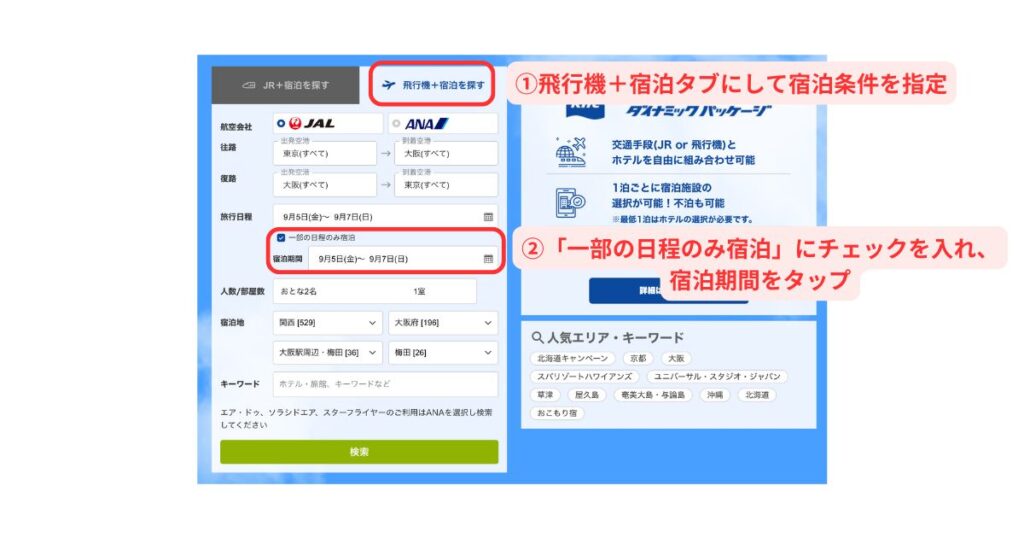Viewport: 1024px width, 538px height.
Task: Select 北海道 keyword tag
Action: point(757,395)
